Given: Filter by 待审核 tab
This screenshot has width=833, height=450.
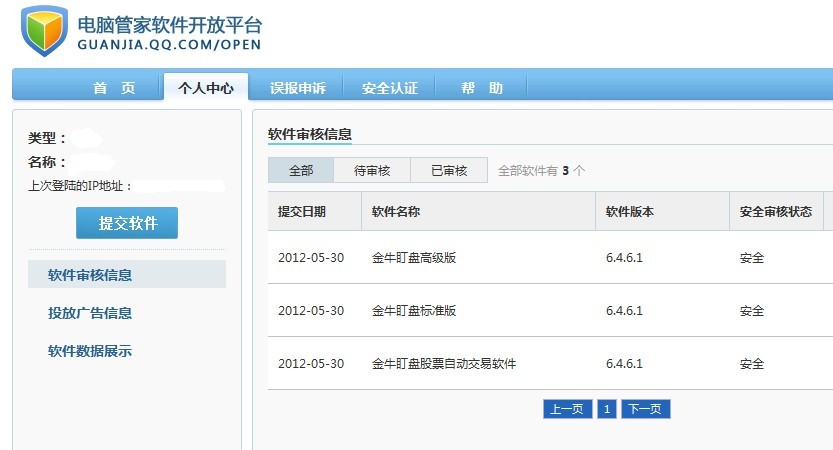Looking at the screenshot, I should coord(372,171).
